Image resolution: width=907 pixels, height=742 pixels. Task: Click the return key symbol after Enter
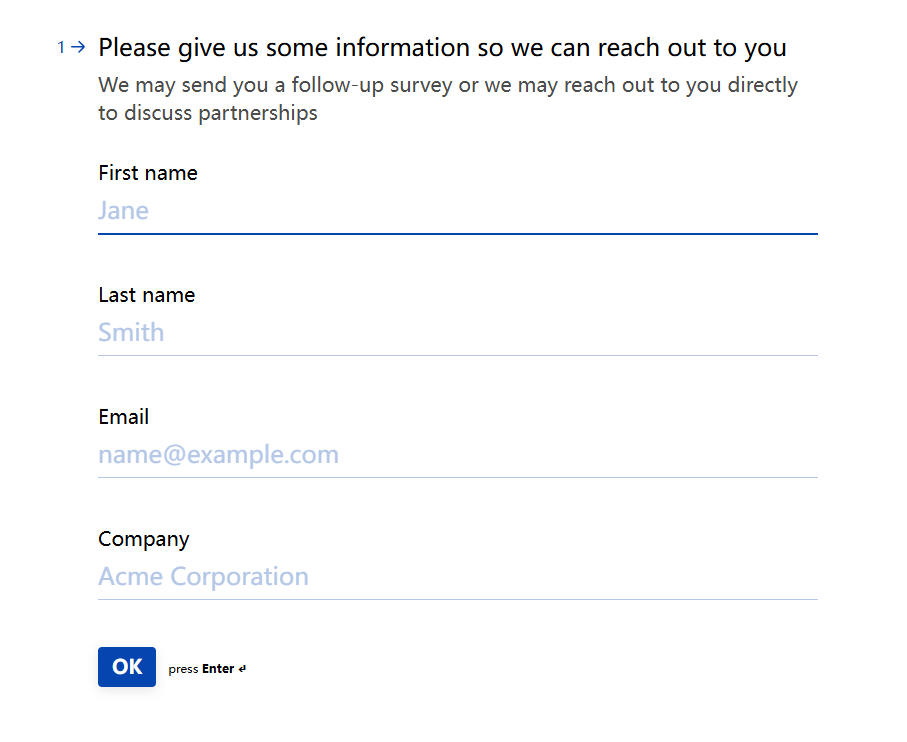[243, 669]
